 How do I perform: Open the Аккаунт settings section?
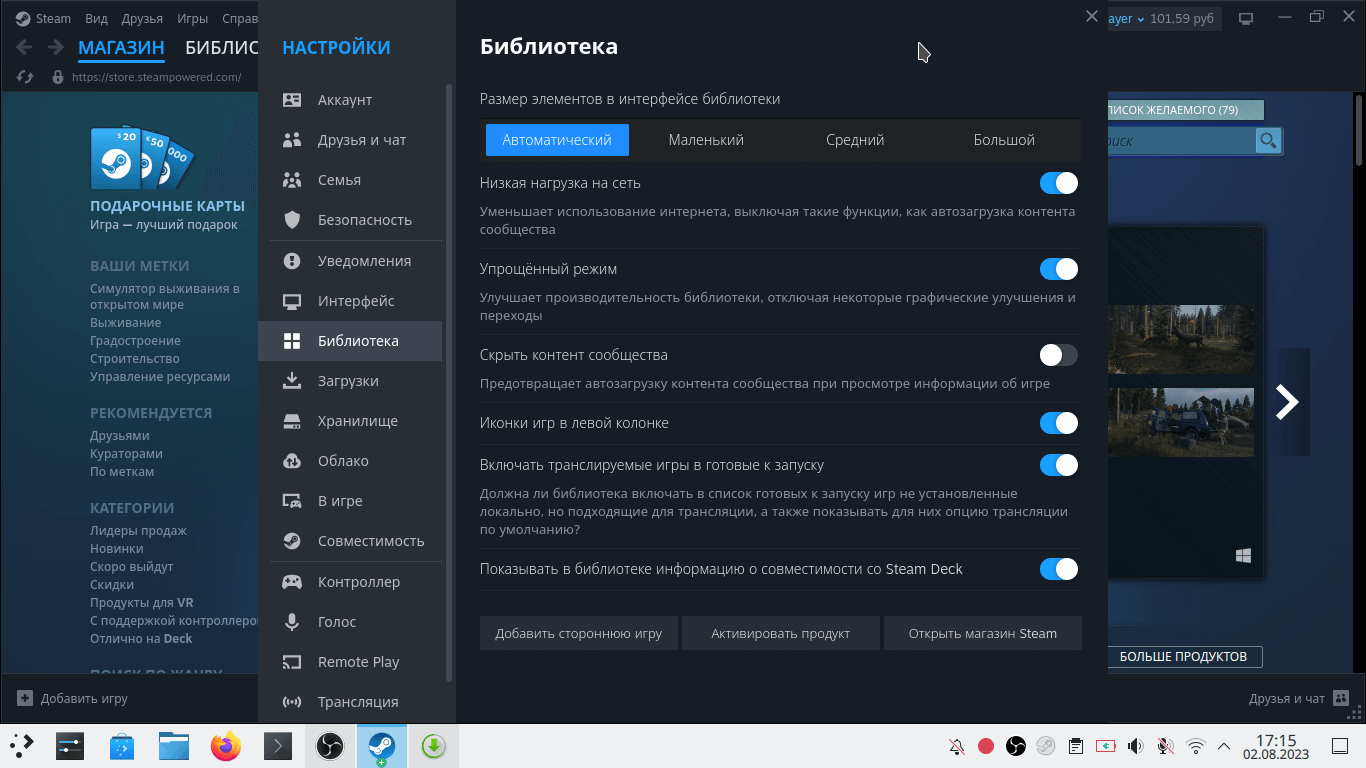pos(350,100)
